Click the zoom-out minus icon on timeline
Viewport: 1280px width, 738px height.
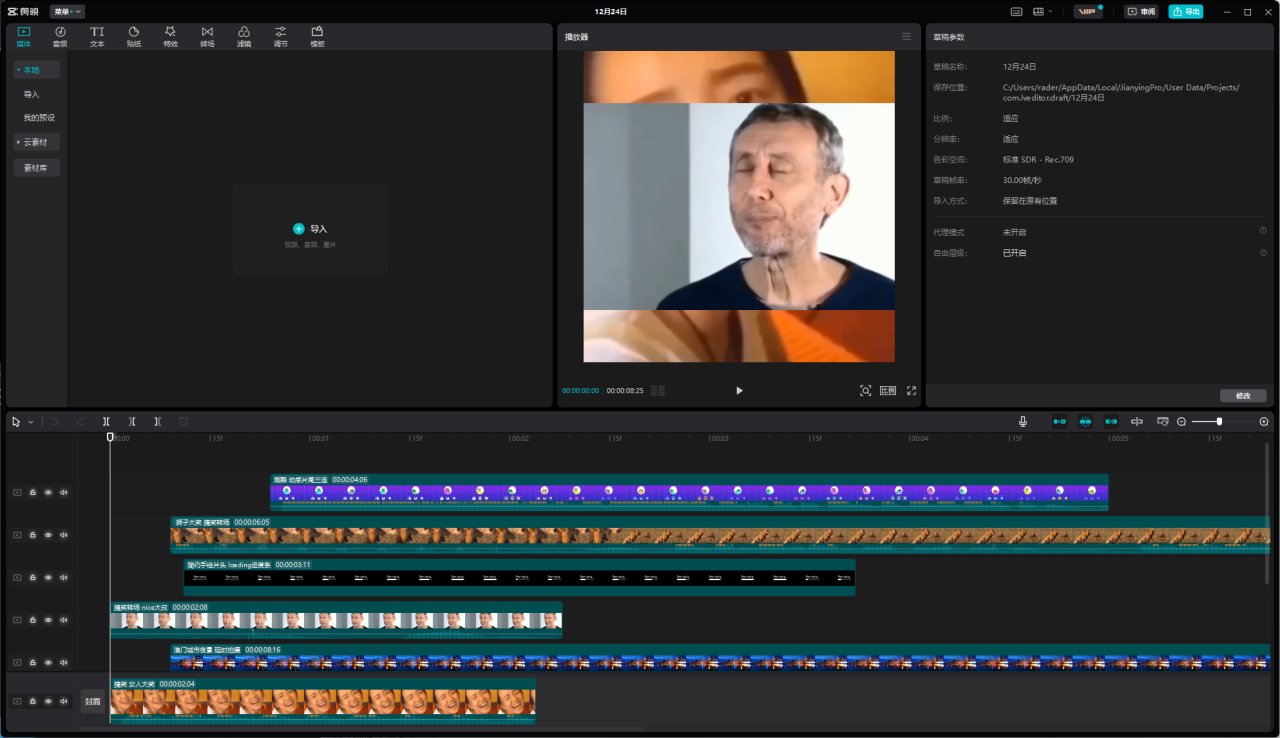pyautogui.click(x=1181, y=422)
